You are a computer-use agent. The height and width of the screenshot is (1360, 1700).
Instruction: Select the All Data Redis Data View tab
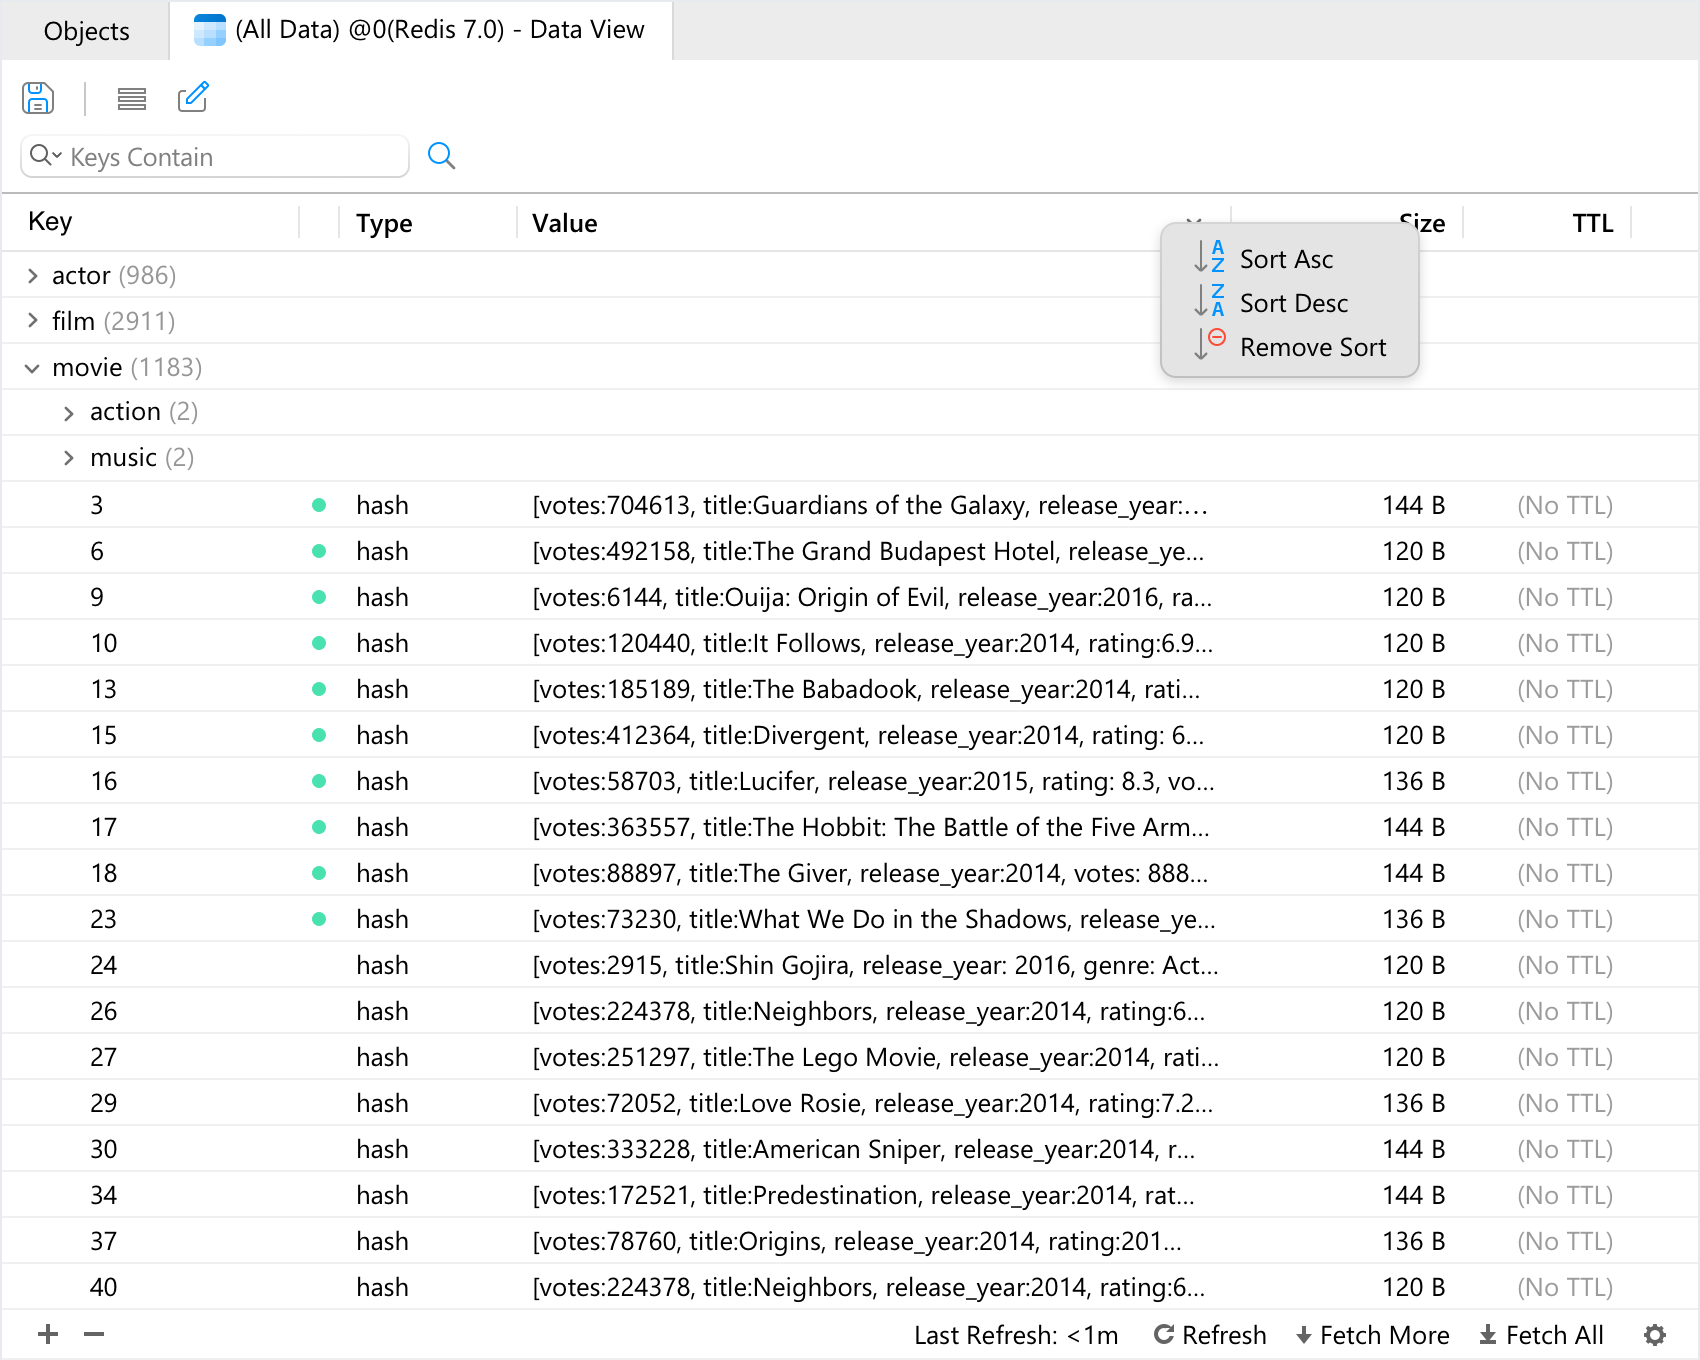(x=420, y=30)
